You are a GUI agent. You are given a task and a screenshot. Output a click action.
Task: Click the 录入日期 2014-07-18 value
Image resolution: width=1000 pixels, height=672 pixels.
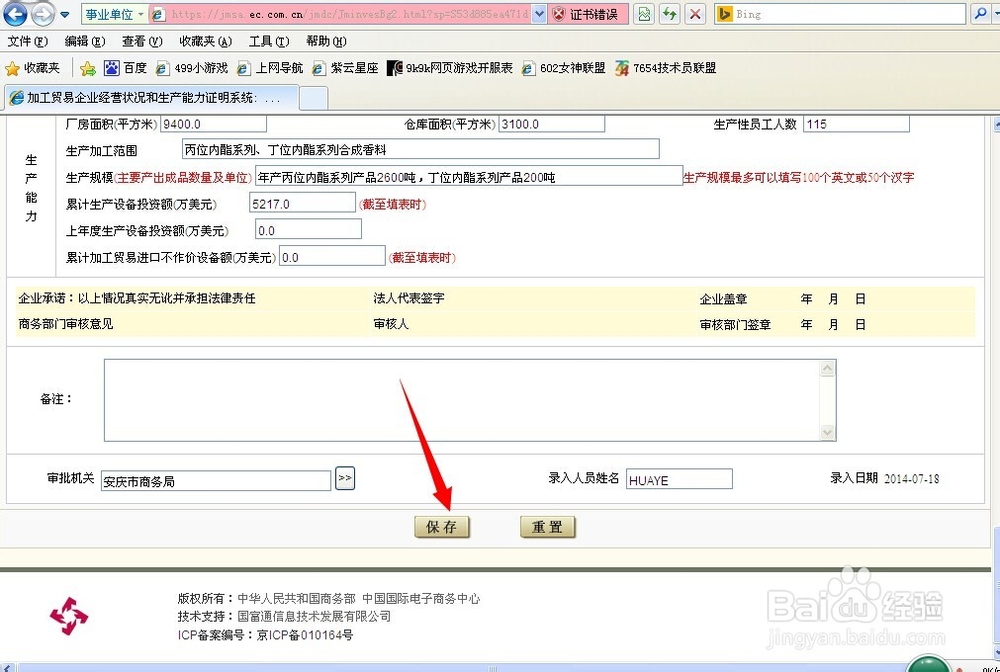click(x=911, y=479)
